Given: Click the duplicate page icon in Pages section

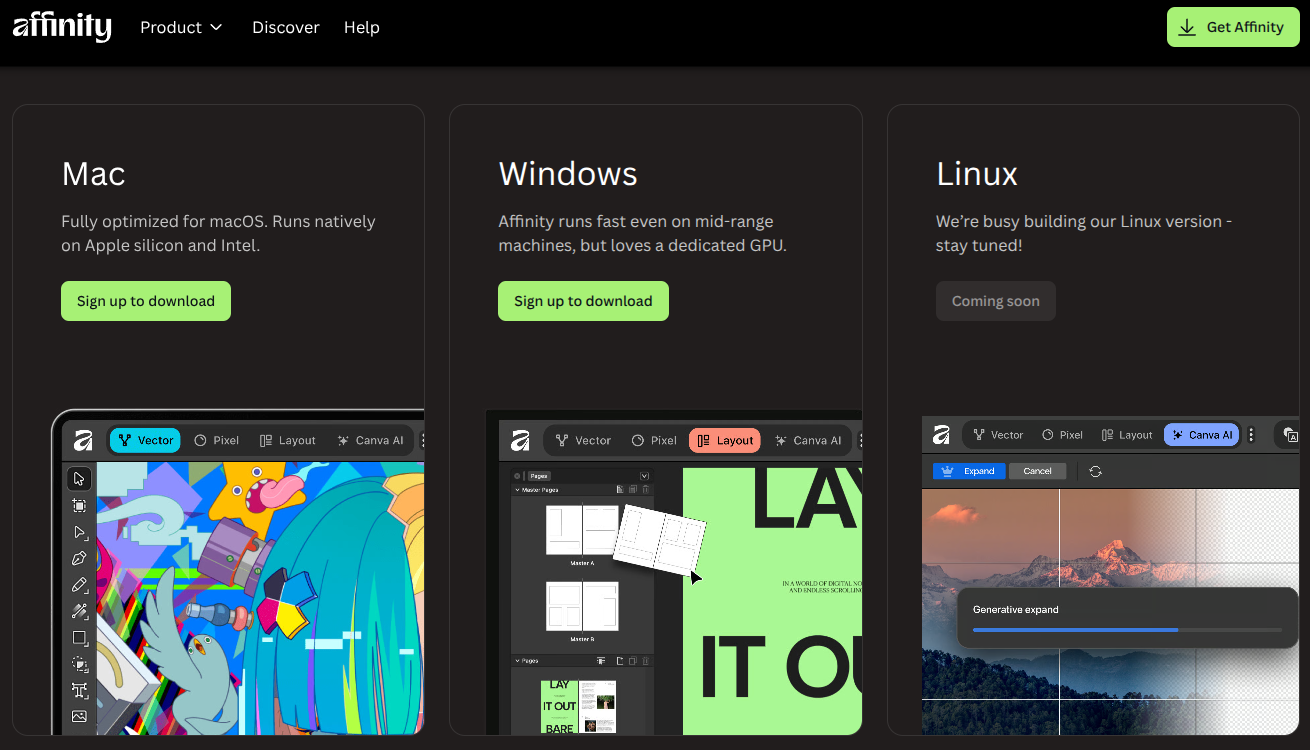Looking at the screenshot, I should pos(633,661).
